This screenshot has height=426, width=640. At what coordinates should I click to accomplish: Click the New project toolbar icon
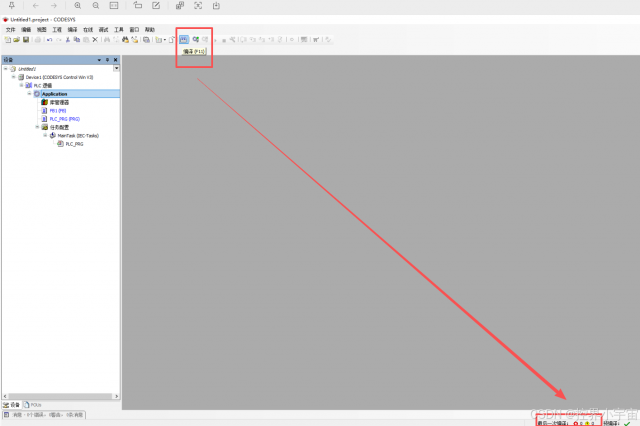(x=8, y=40)
